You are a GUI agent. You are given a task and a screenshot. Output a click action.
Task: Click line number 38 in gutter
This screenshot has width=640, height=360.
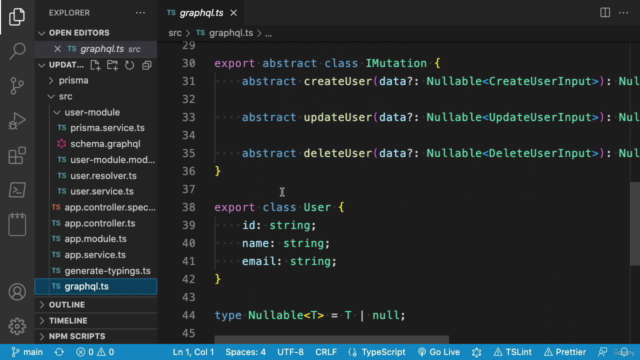[x=189, y=207]
